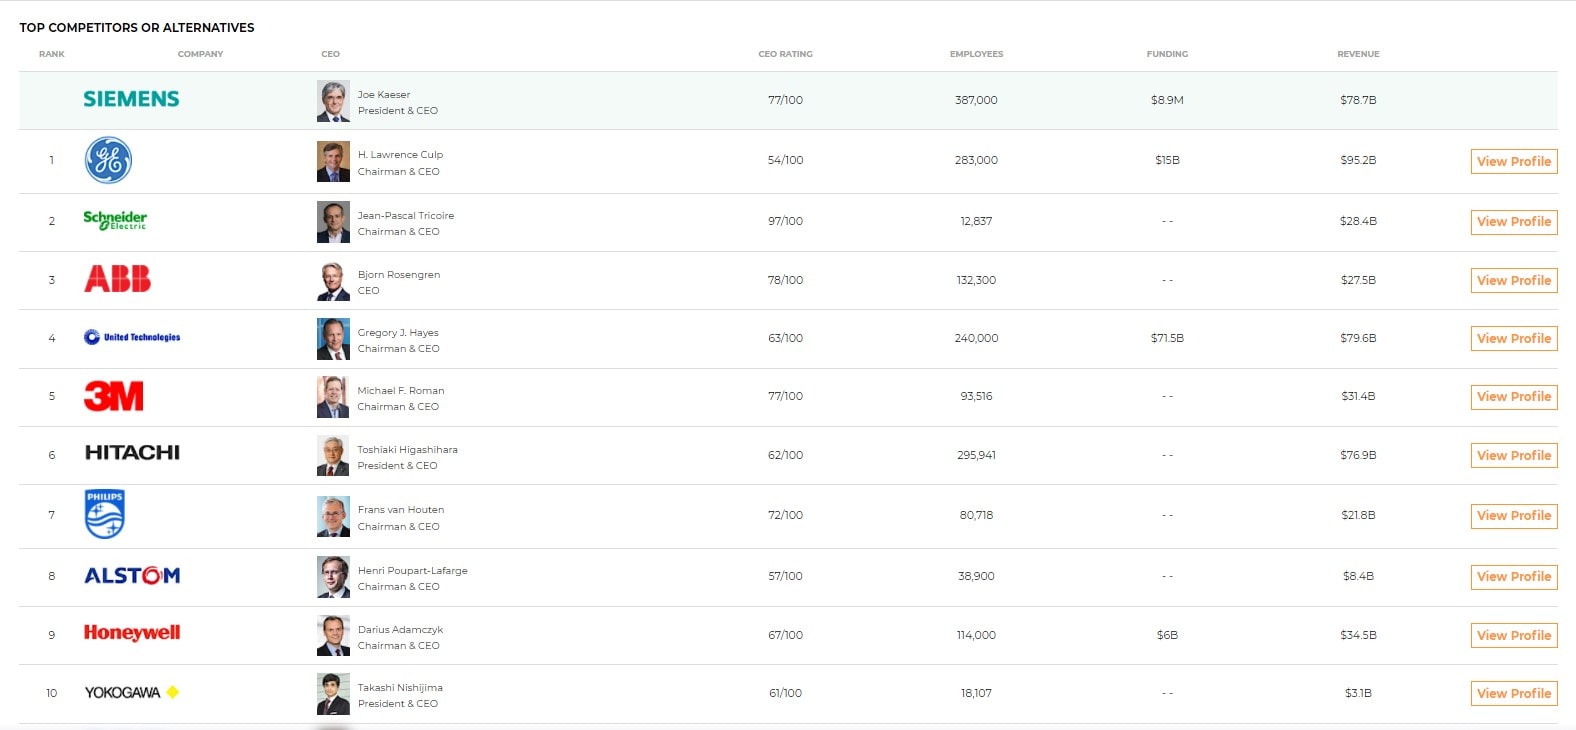The width and height of the screenshot is (1576, 730).
Task: Click Joe Kaeser's CEO photo
Action: (333, 102)
